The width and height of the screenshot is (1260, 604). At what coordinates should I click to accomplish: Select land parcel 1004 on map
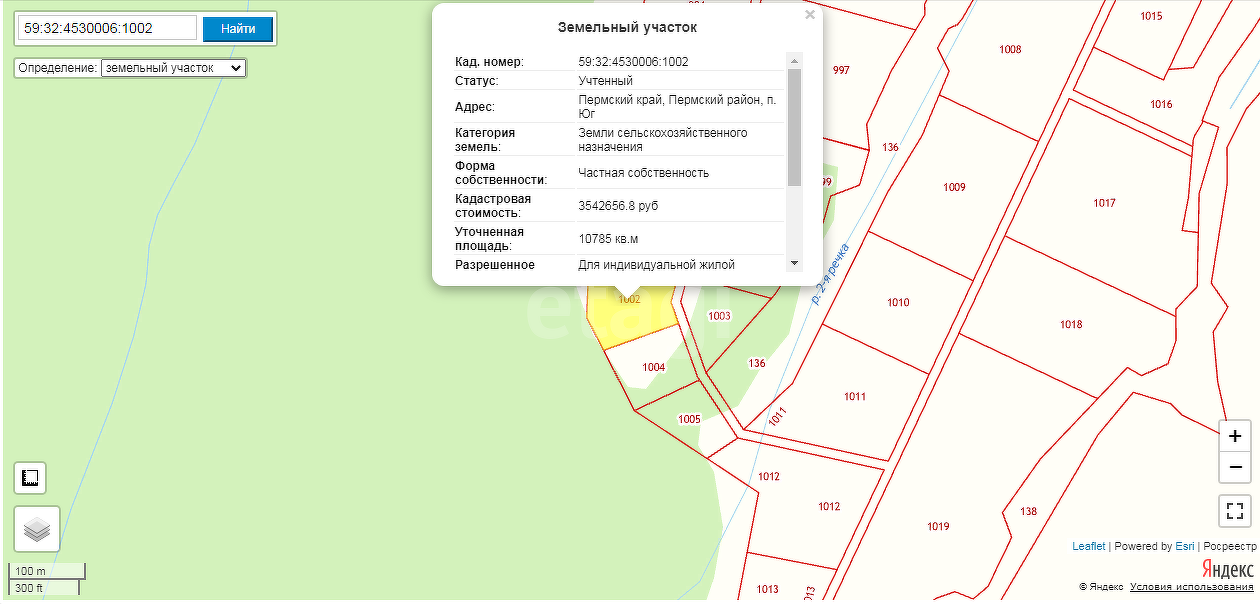(653, 368)
